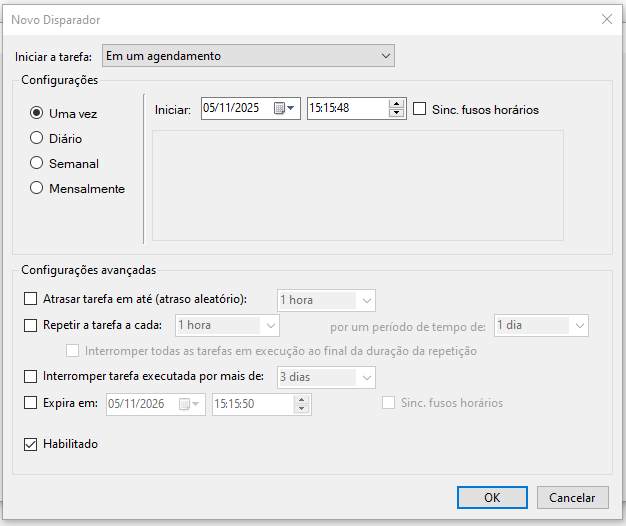Enable the Expira em checkbox
The height and width of the screenshot is (526, 626).
[30, 403]
